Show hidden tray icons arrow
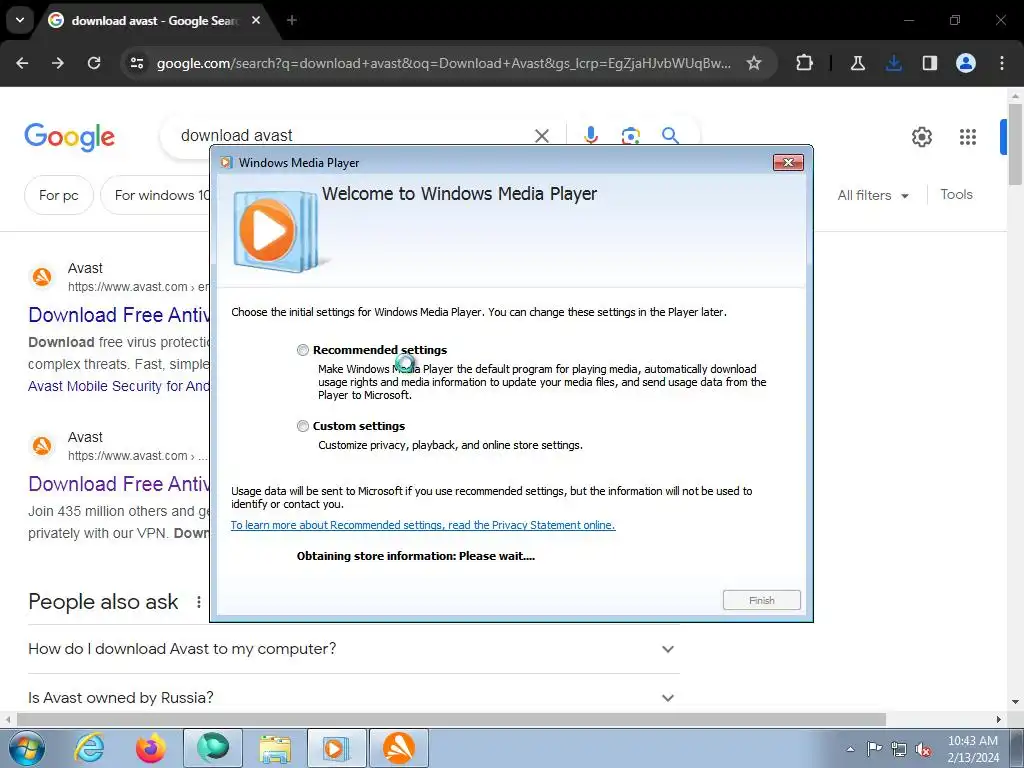1024x768 pixels. [850, 749]
